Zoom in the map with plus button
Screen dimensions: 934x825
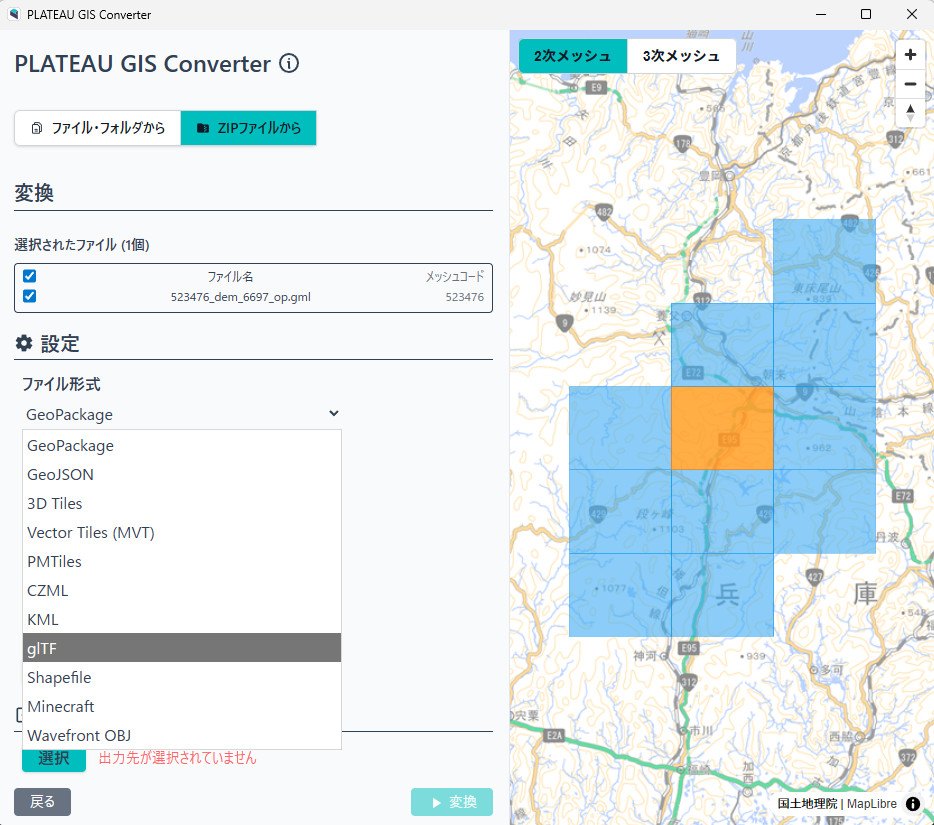pyautogui.click(x=910, y=55)
